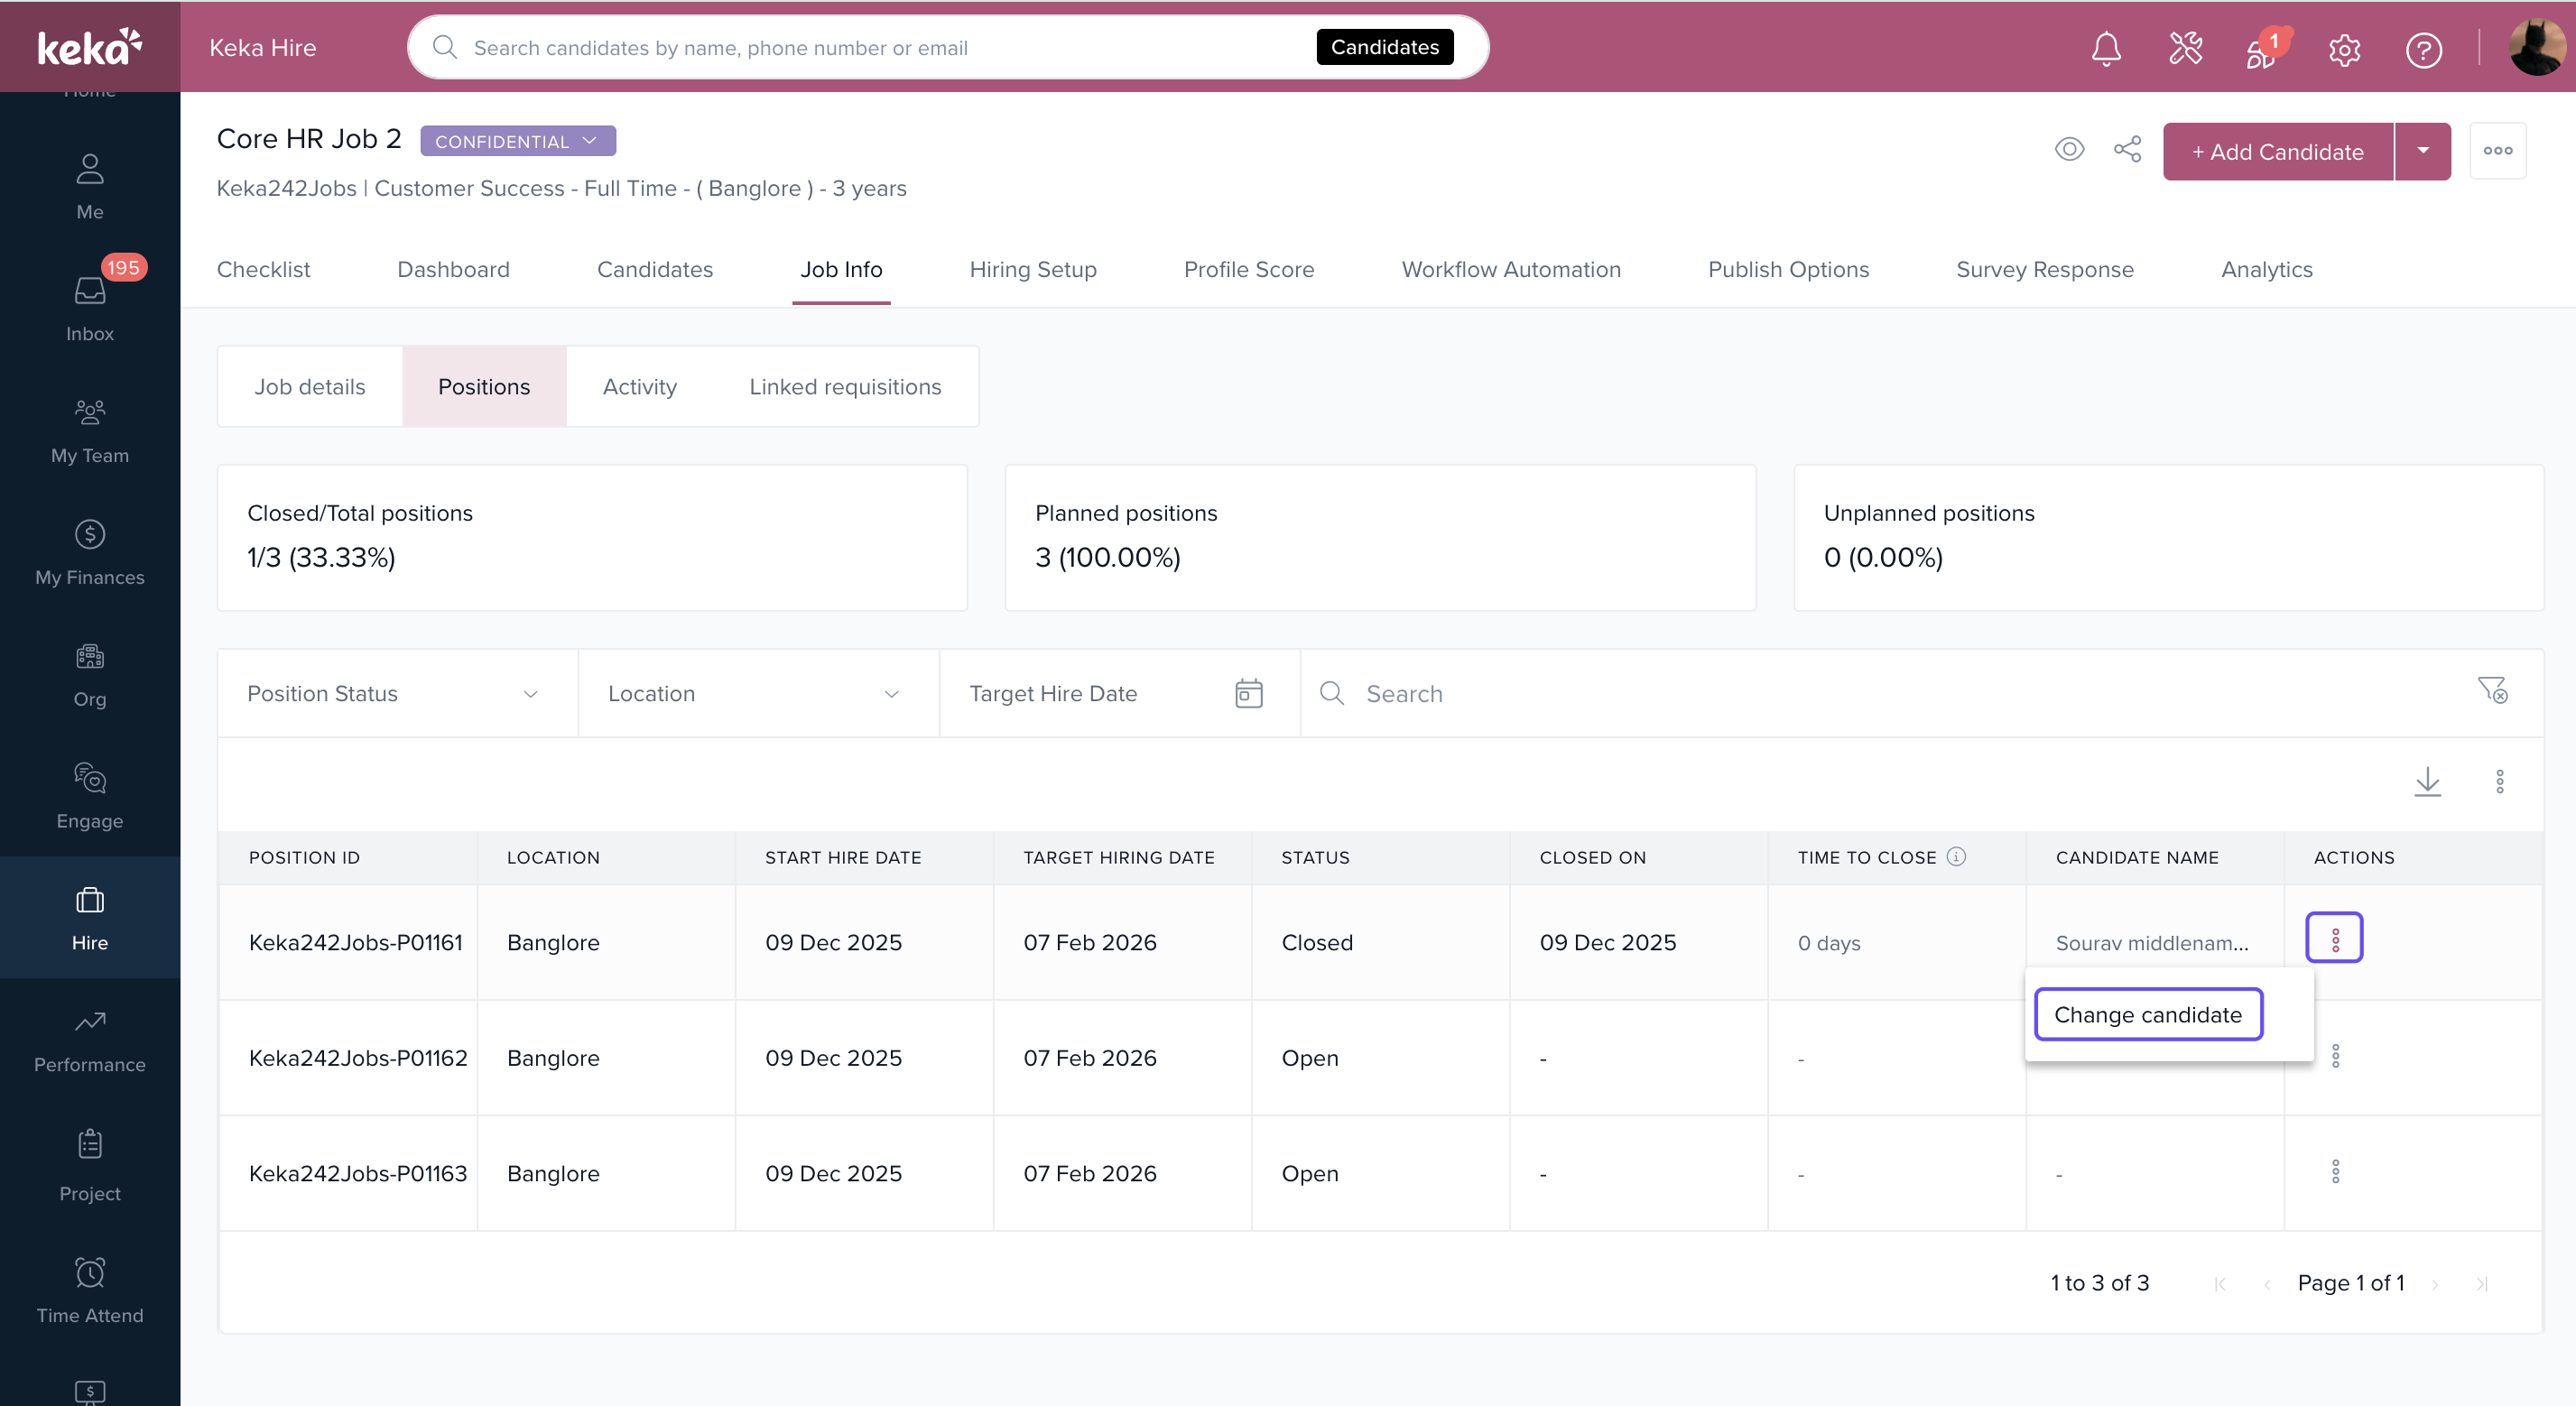
Task: Open help question mark icon
Action: coord(2423,49)
